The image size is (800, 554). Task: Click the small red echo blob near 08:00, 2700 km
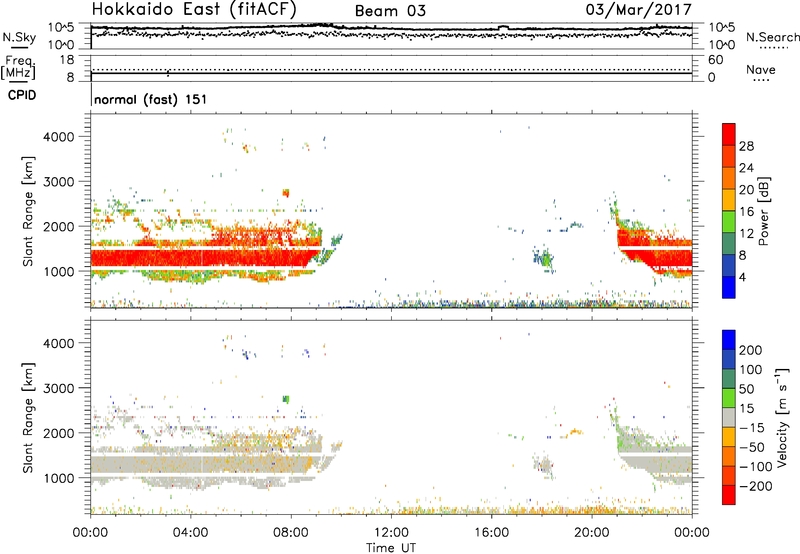pyautogui.click(x=286, y=193)
